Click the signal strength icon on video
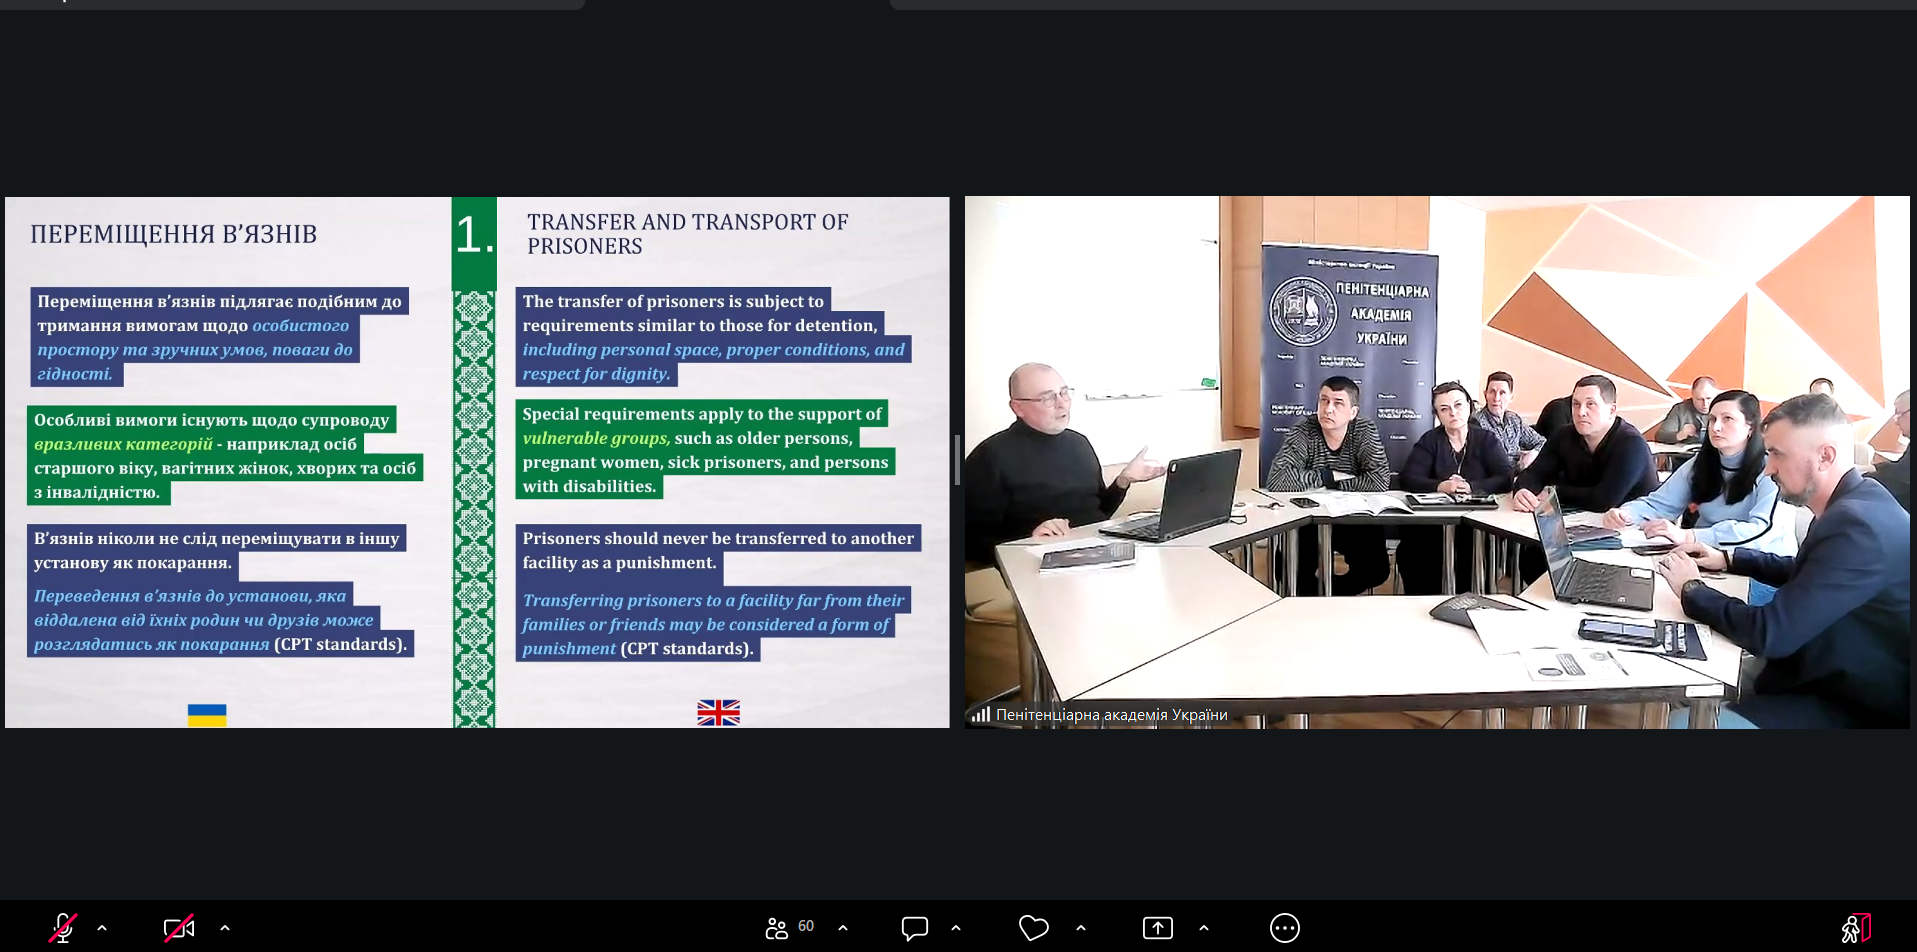 980,714
